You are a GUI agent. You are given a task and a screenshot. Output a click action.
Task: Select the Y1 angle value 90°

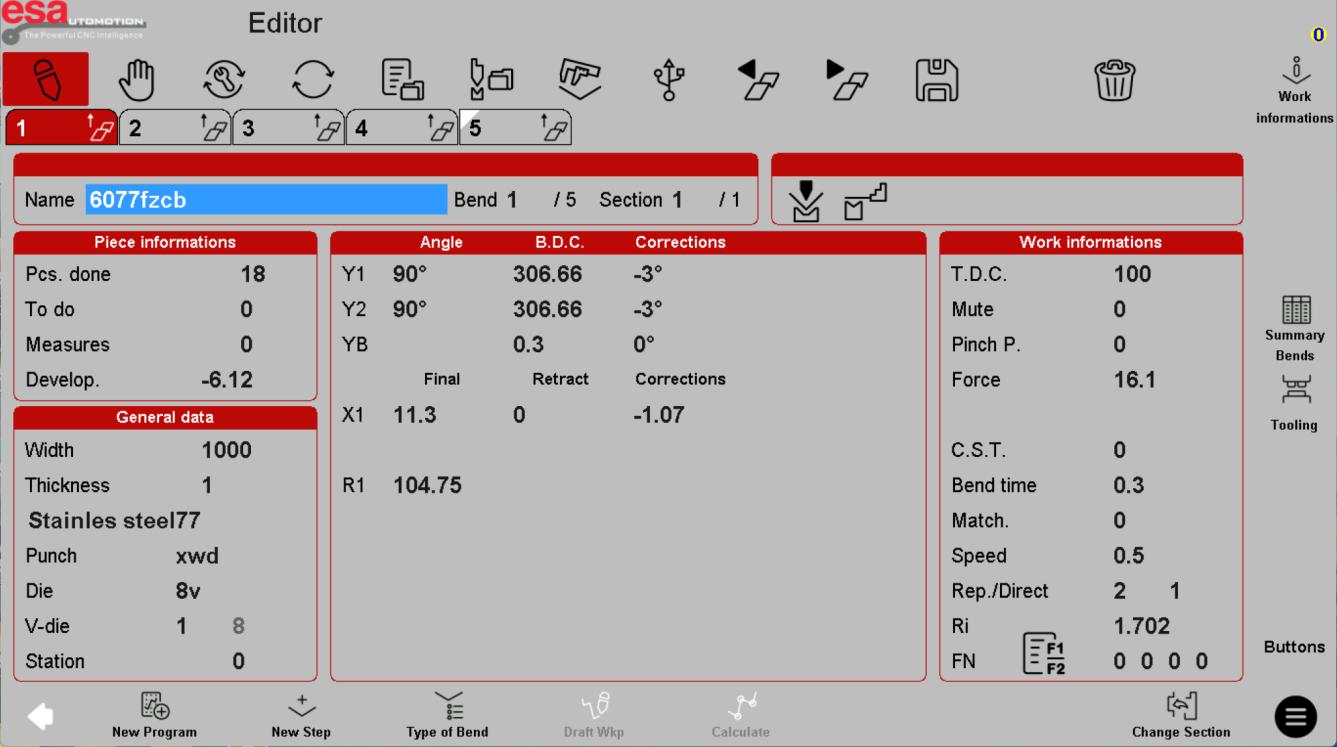click(410, 274)
